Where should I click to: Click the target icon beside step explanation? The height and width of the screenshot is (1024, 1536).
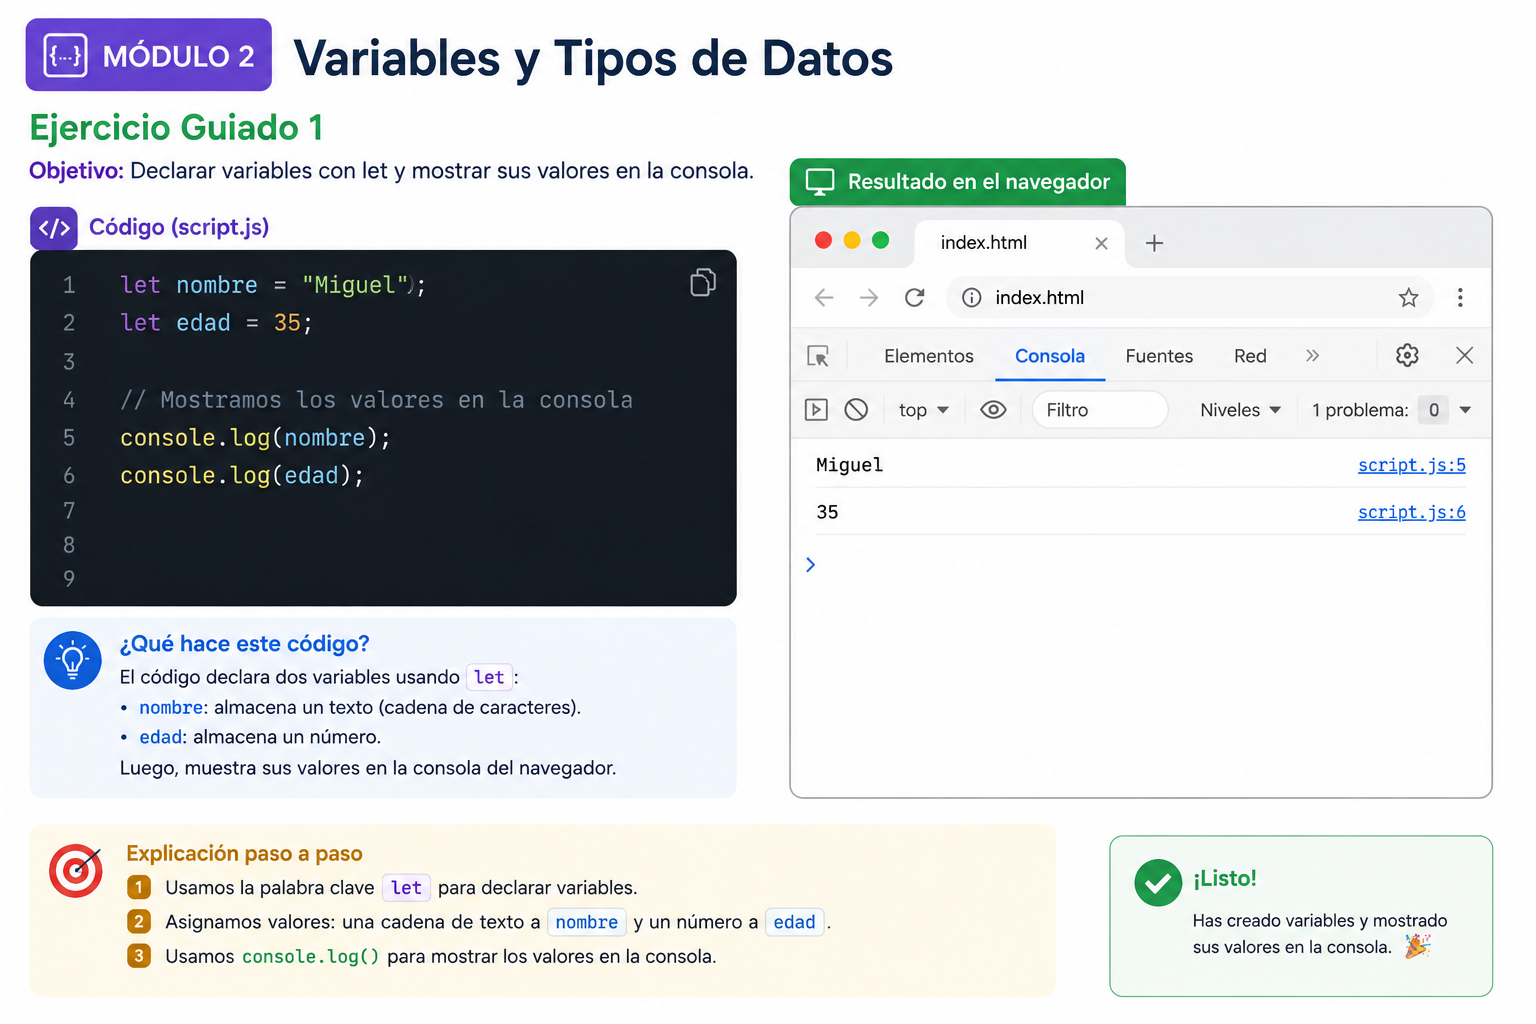(76, 871)
